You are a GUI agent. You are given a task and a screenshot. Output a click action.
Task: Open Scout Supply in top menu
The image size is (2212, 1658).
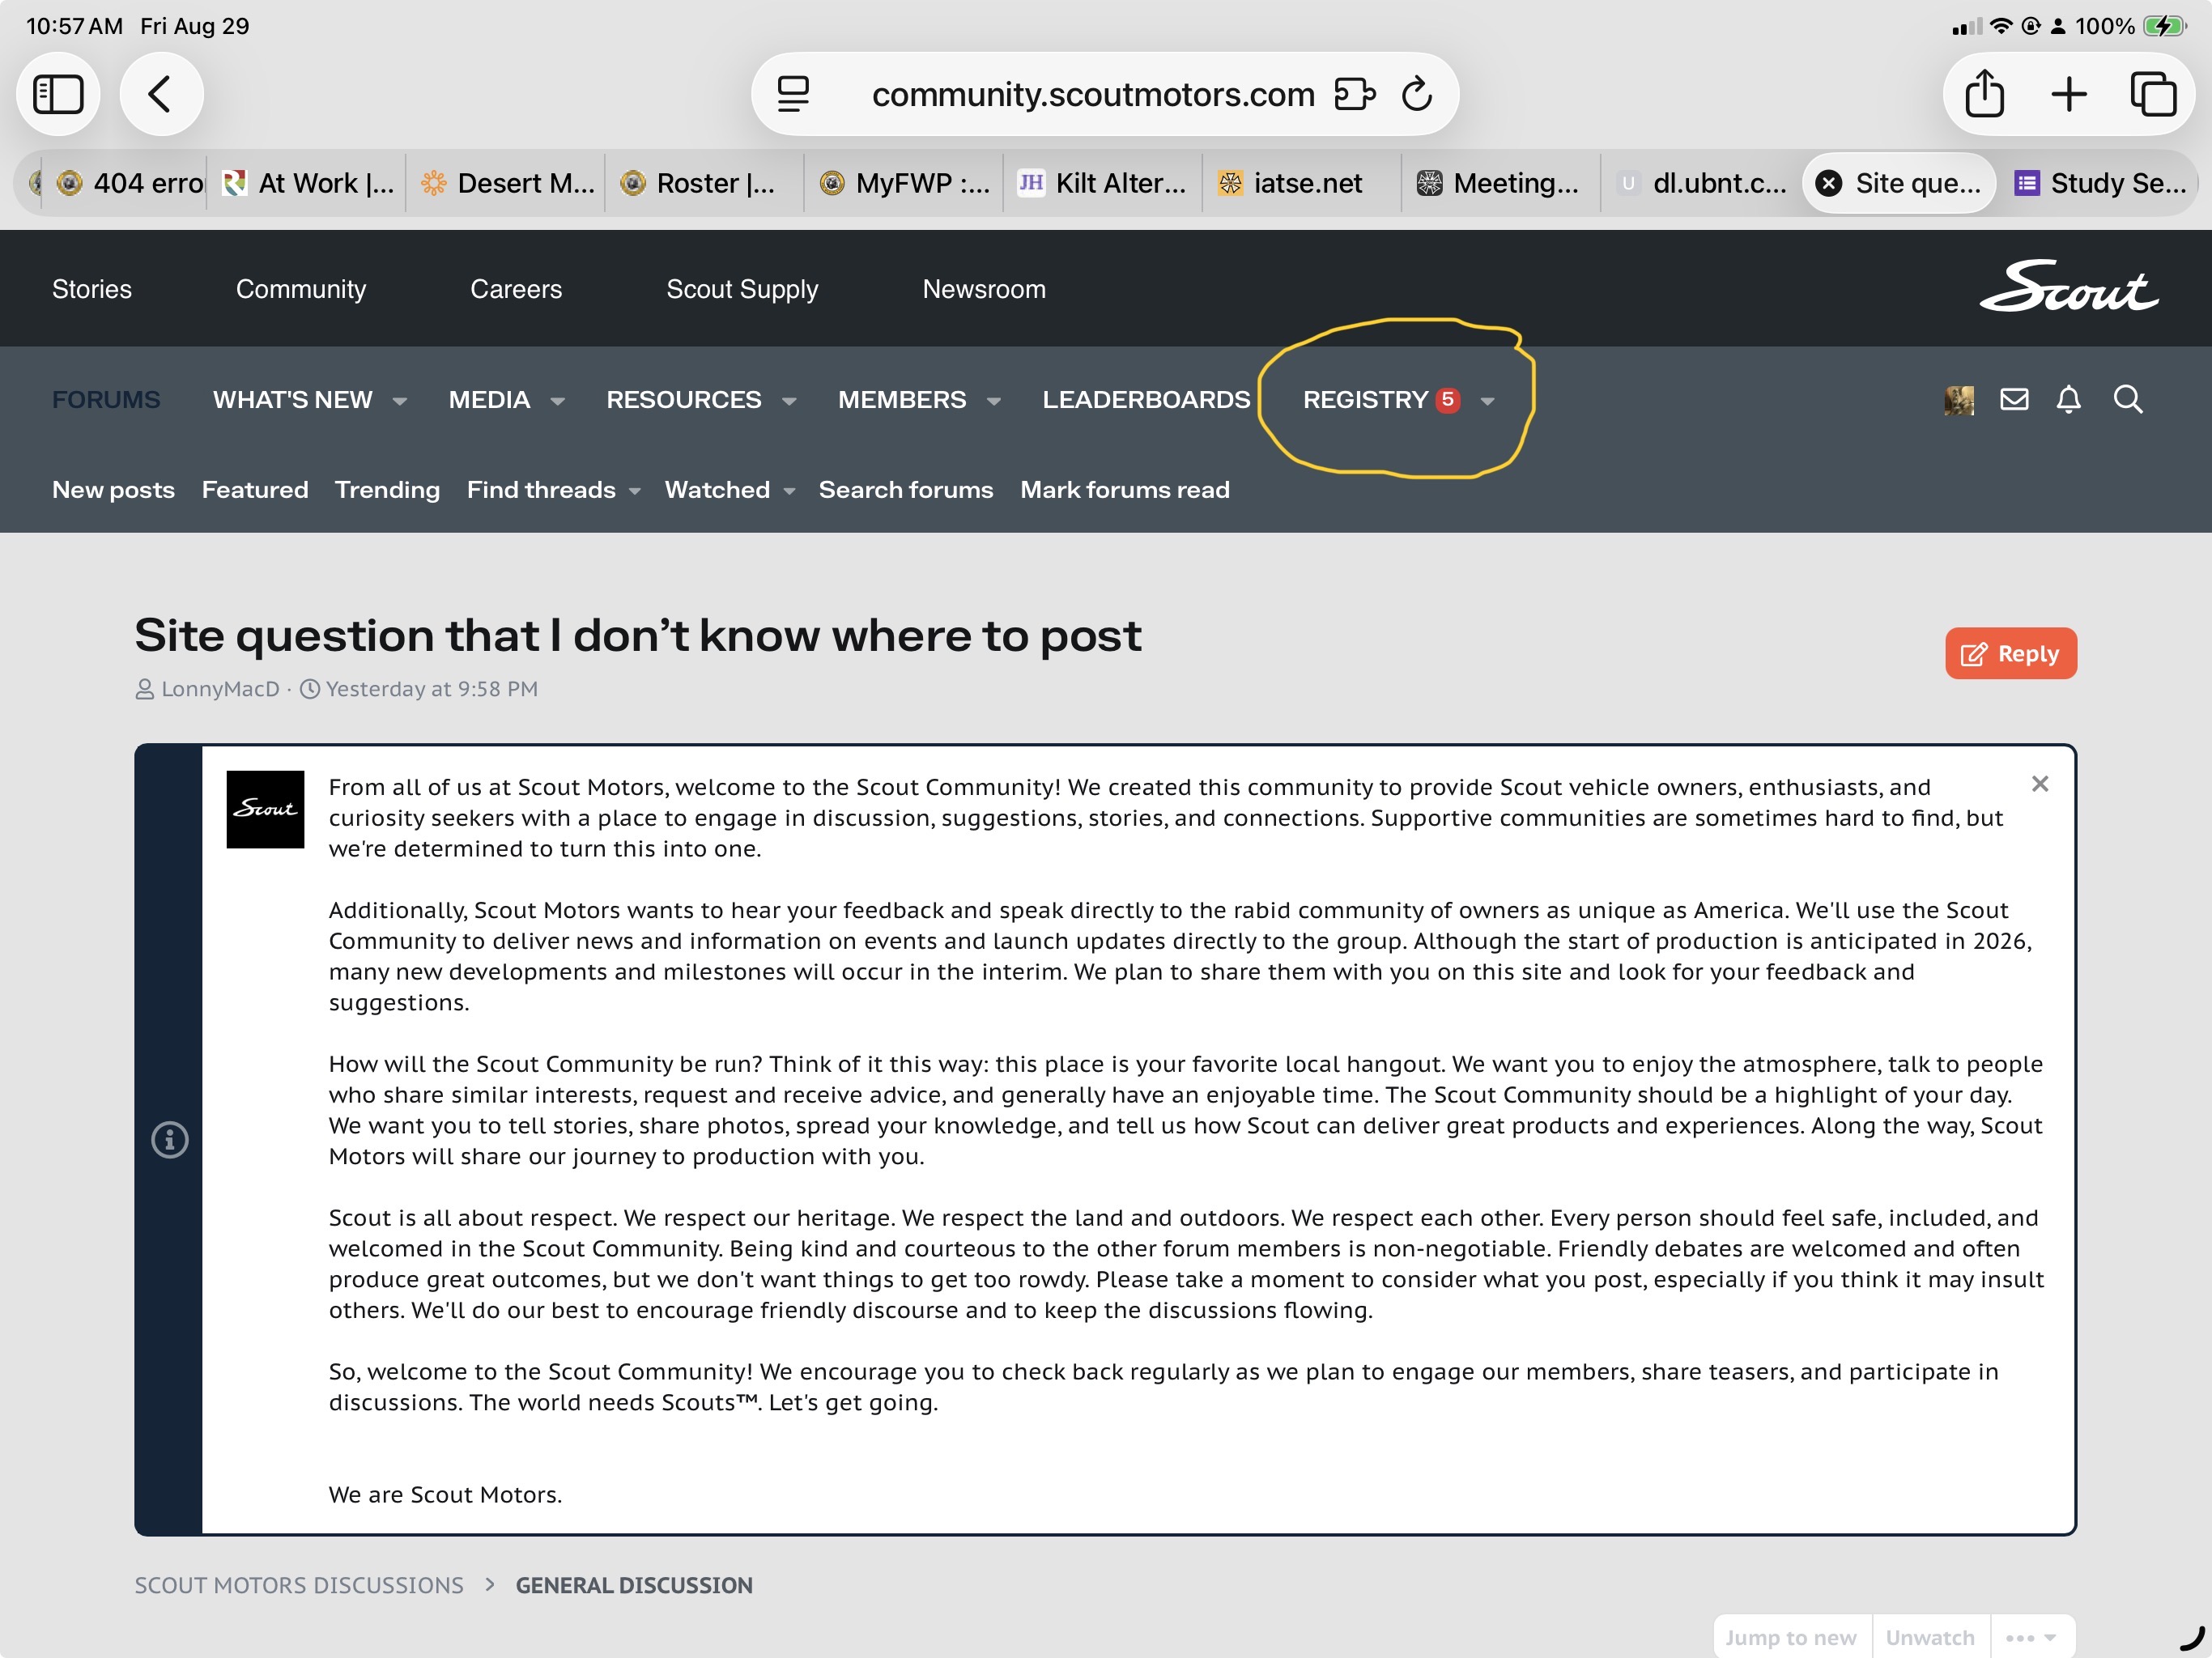pos(742,289)
